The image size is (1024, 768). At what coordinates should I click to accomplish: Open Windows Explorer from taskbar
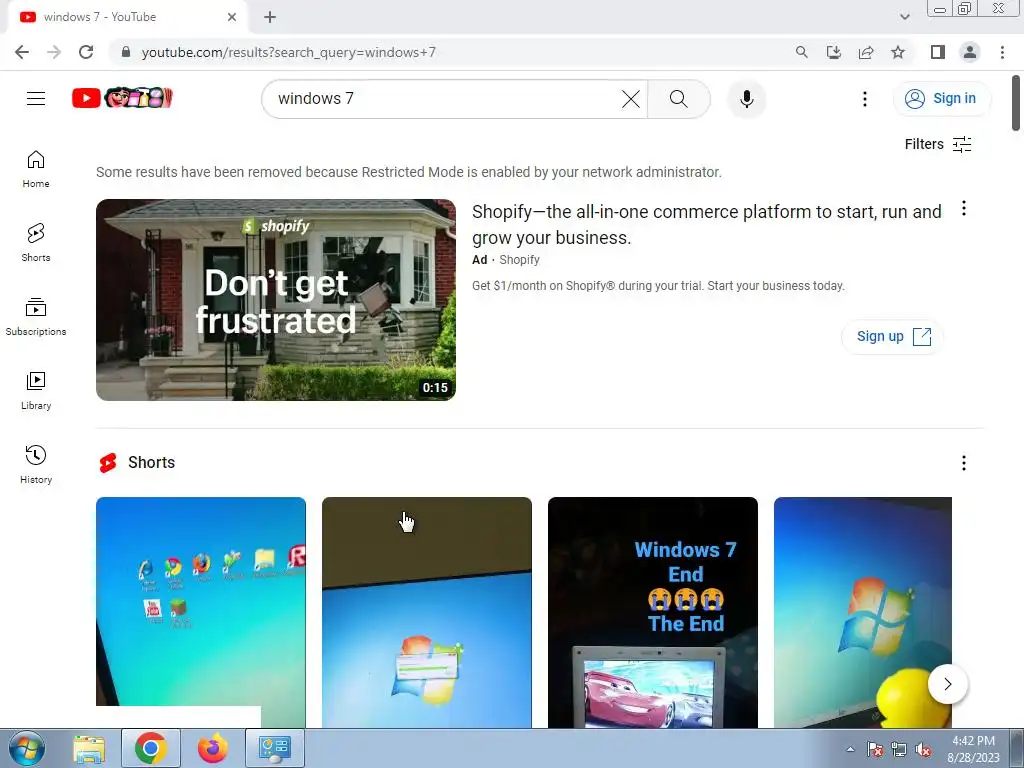[89, 748]
